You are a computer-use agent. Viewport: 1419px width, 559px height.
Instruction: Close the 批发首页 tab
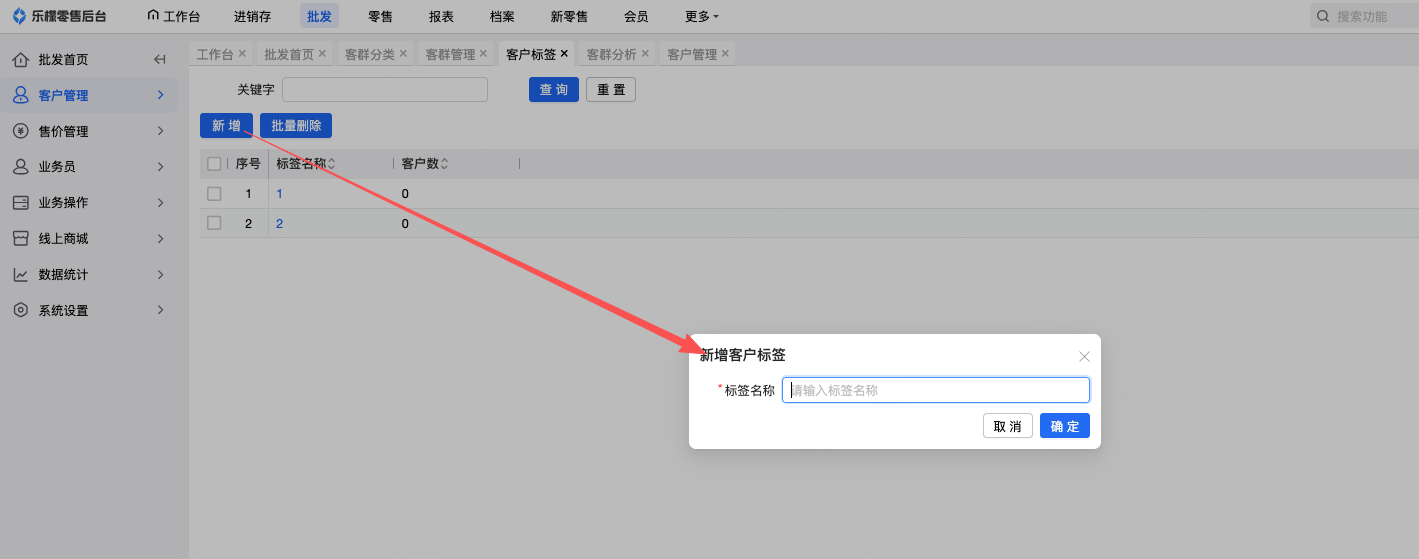tap(322, 53)
